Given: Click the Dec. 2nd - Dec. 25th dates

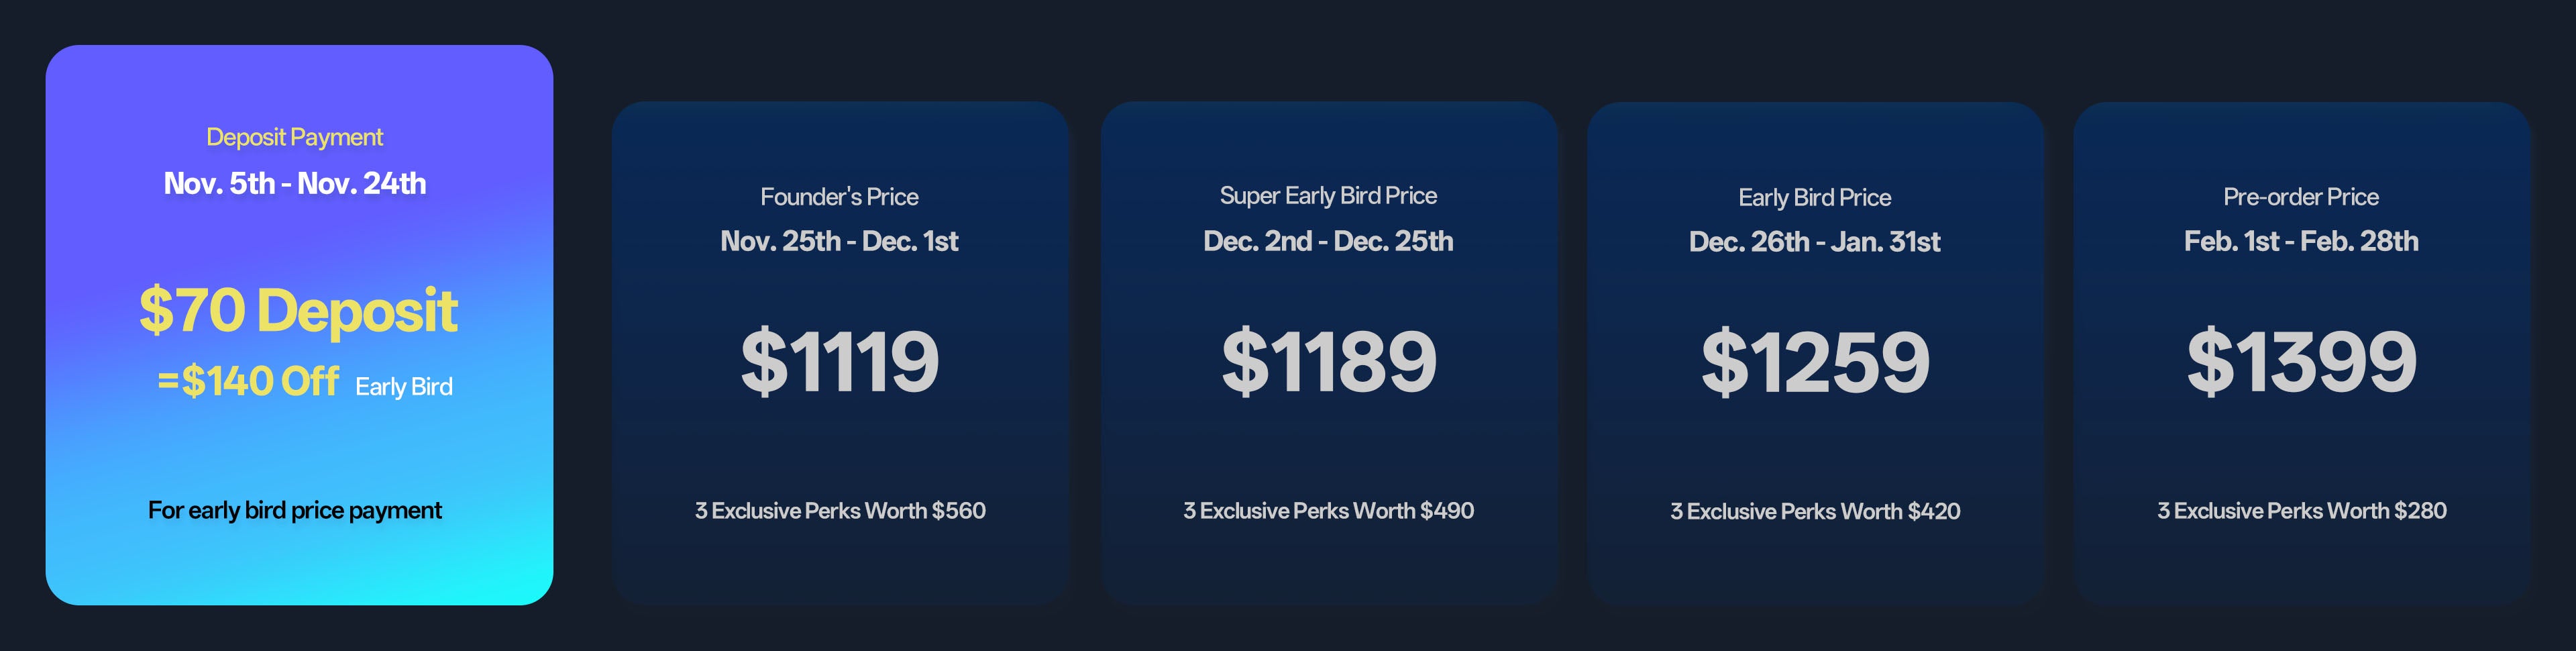Looking at the screenshot, I should click(1328, 241).
